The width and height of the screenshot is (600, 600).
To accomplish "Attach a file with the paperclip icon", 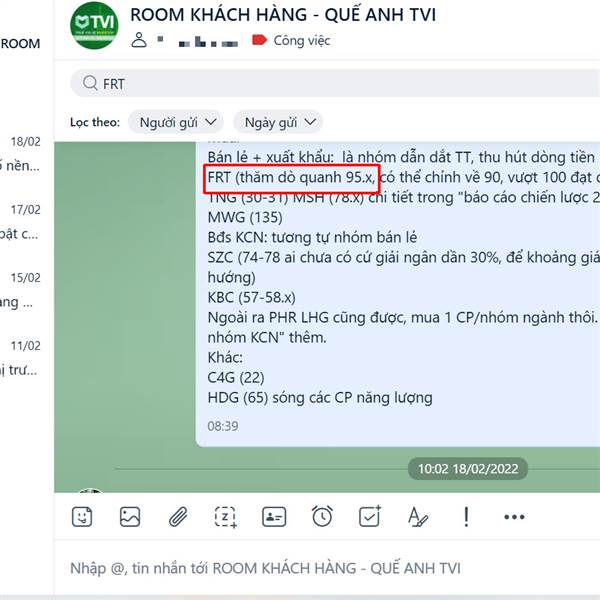I will 178,517.
